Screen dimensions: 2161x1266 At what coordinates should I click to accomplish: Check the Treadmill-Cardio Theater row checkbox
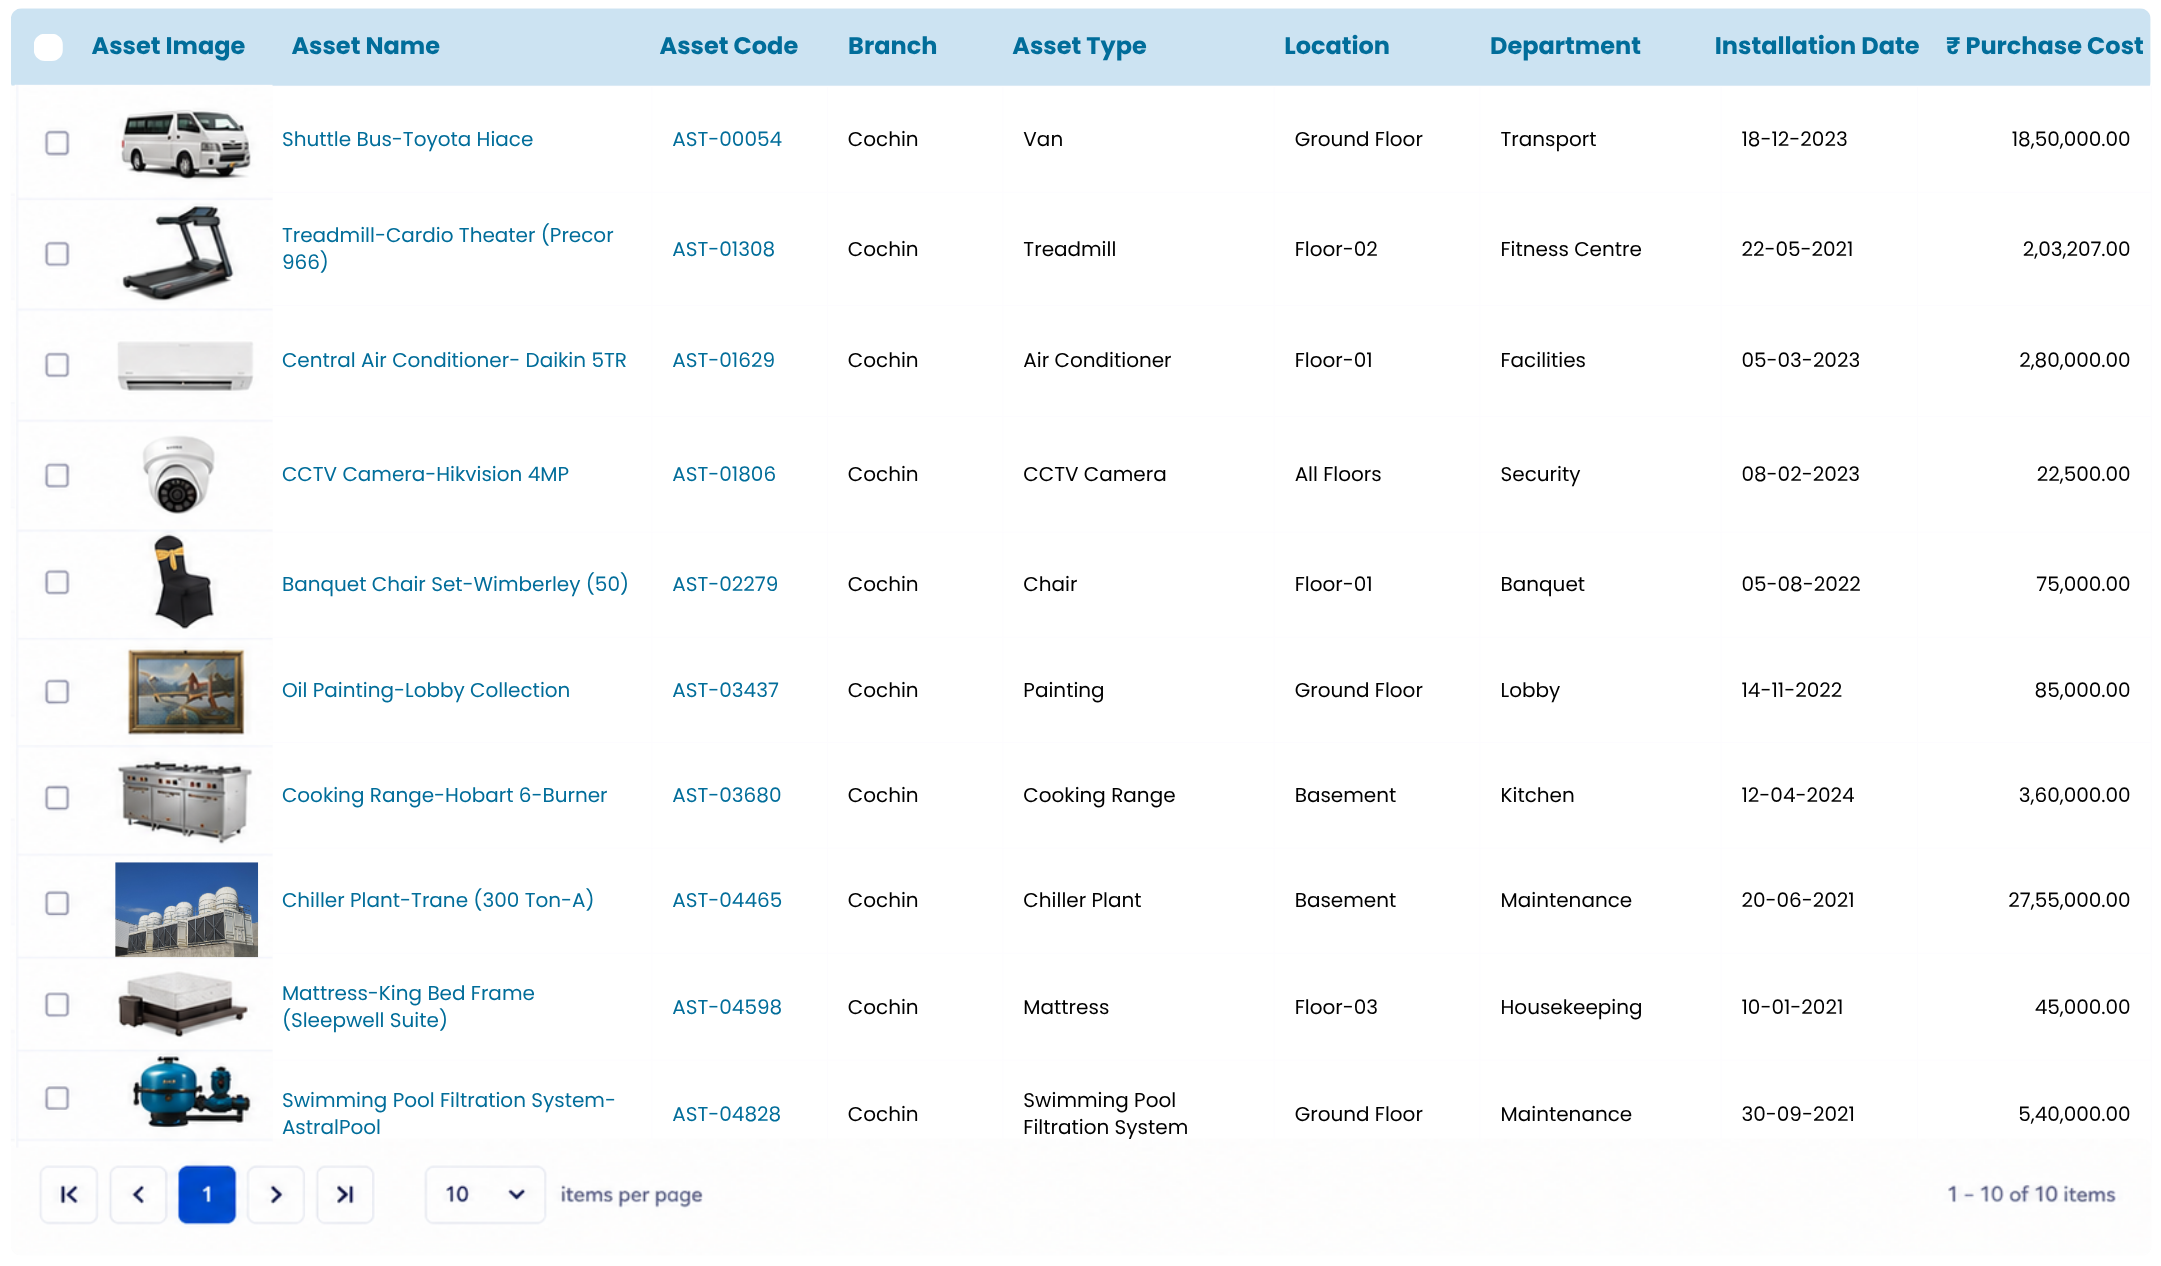(57, 253)
